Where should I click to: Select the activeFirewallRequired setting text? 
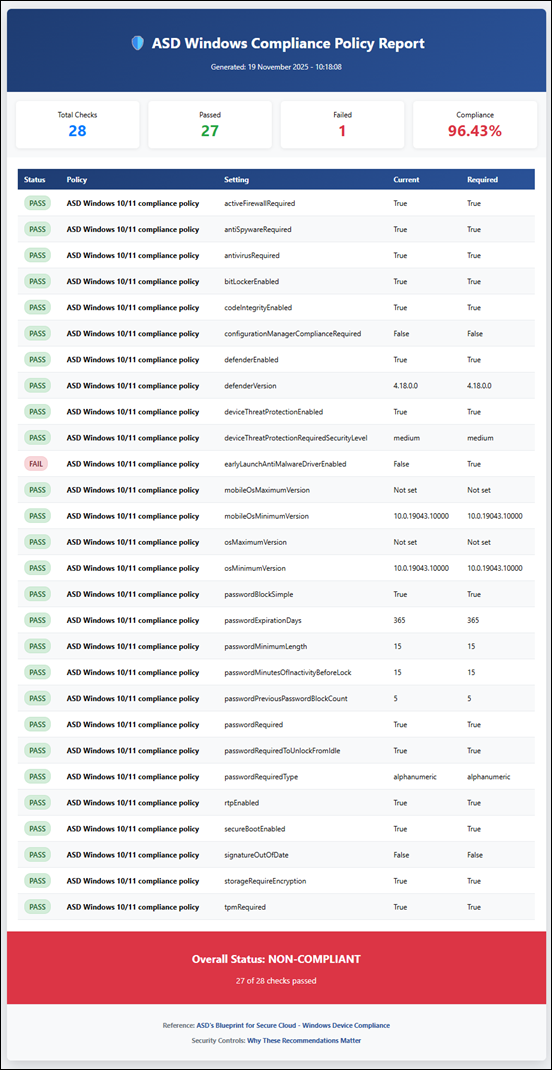point(259,203)
